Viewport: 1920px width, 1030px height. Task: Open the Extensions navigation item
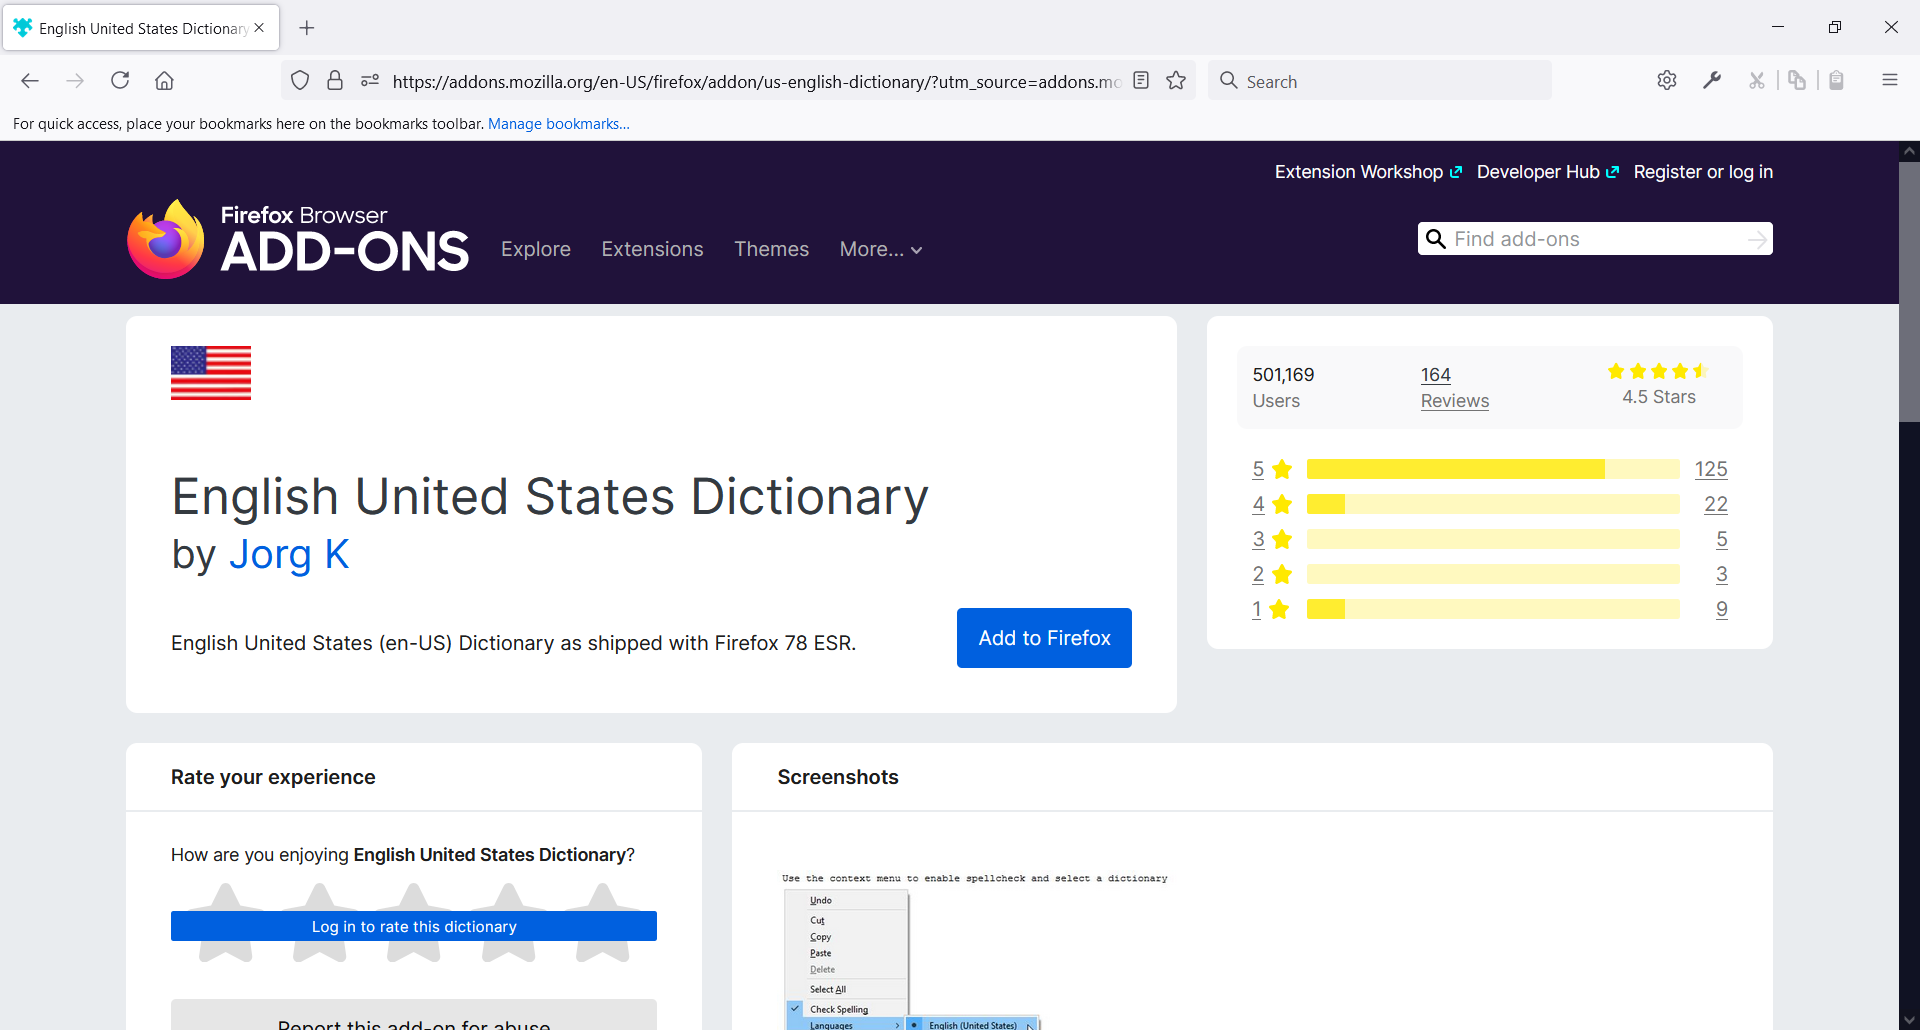click(652, 249)
